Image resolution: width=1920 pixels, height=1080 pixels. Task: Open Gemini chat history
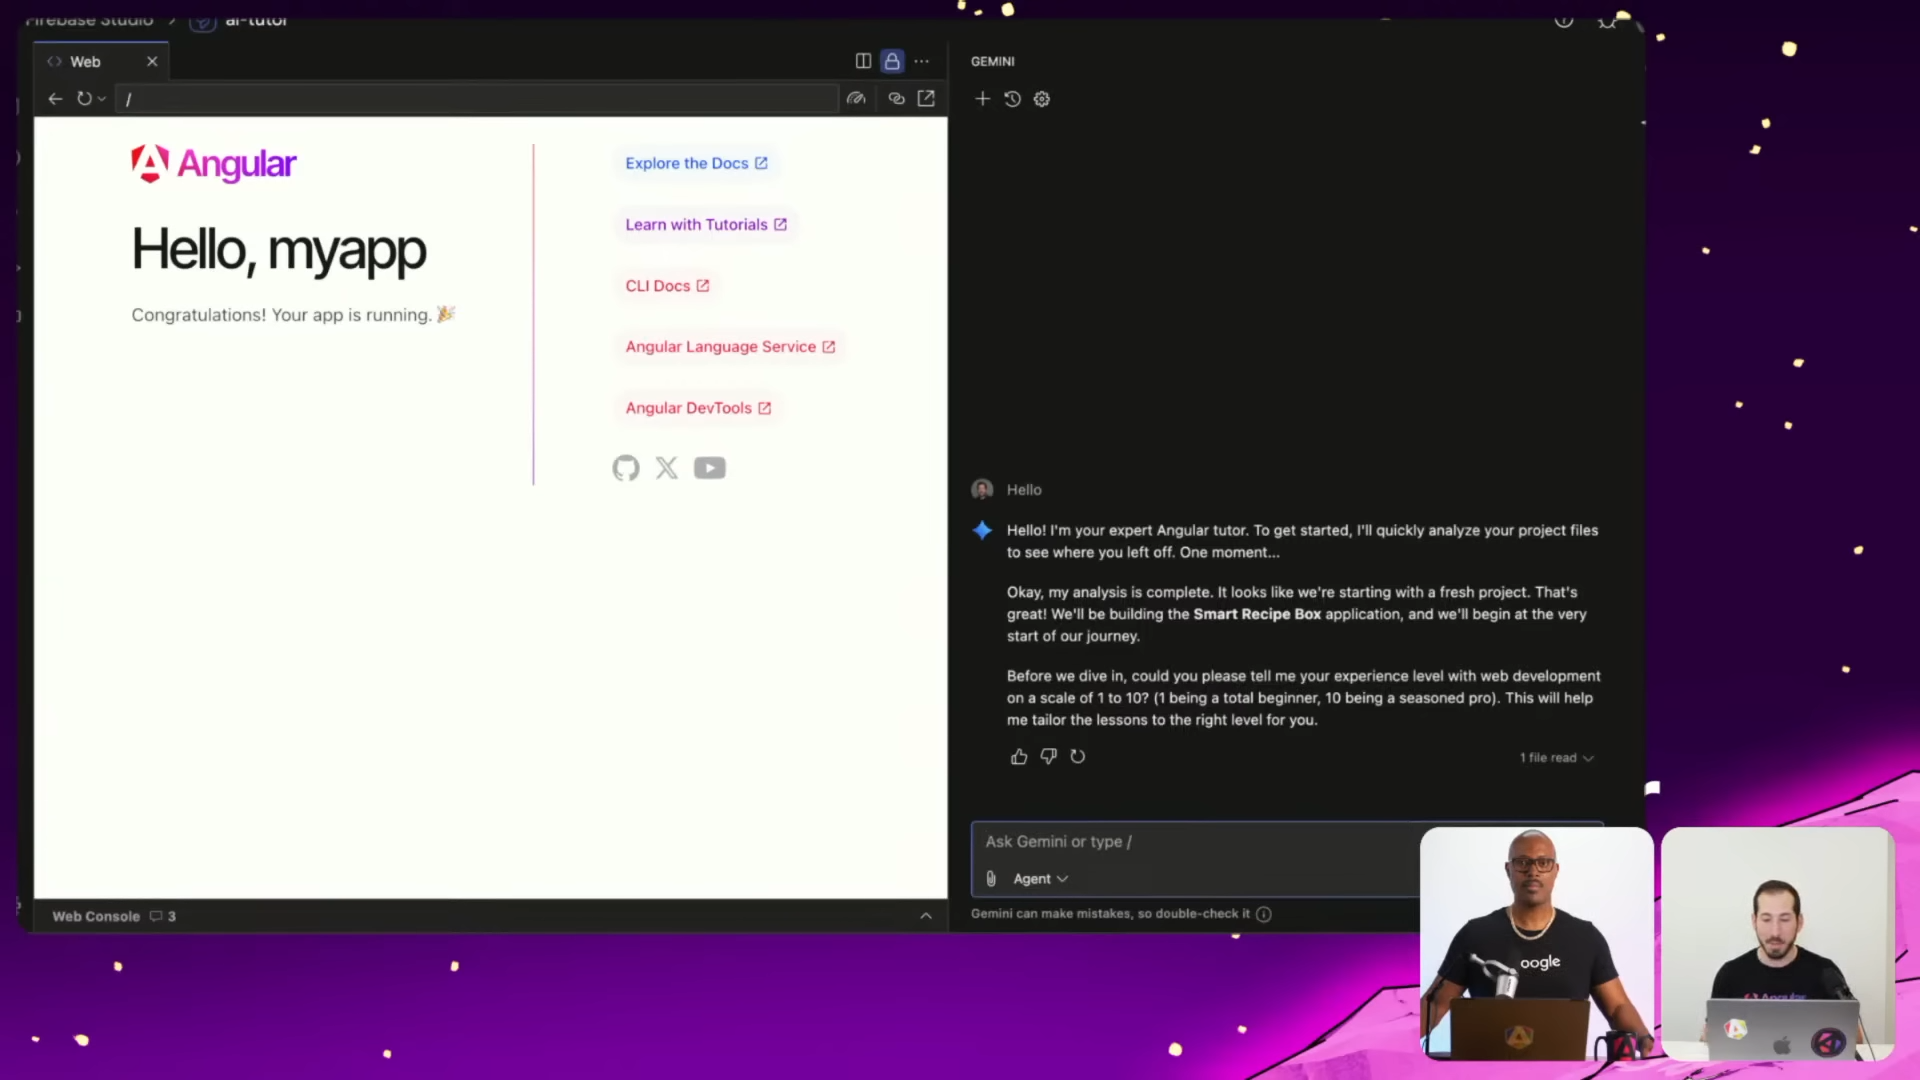tap(1012, 99)
